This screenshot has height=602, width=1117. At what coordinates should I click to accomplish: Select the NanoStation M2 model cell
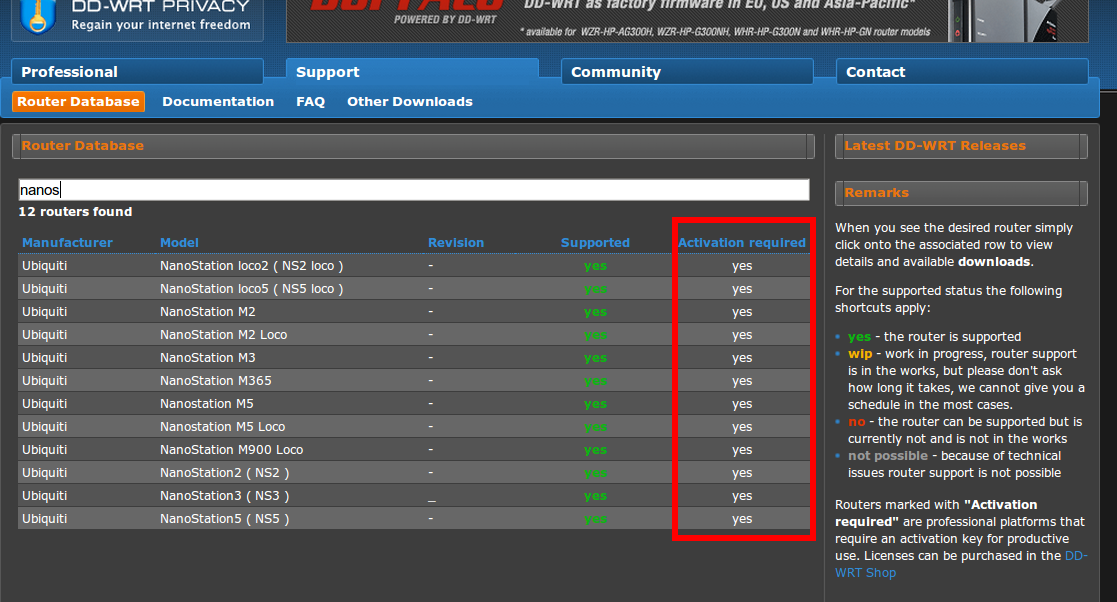pos(207,312)
